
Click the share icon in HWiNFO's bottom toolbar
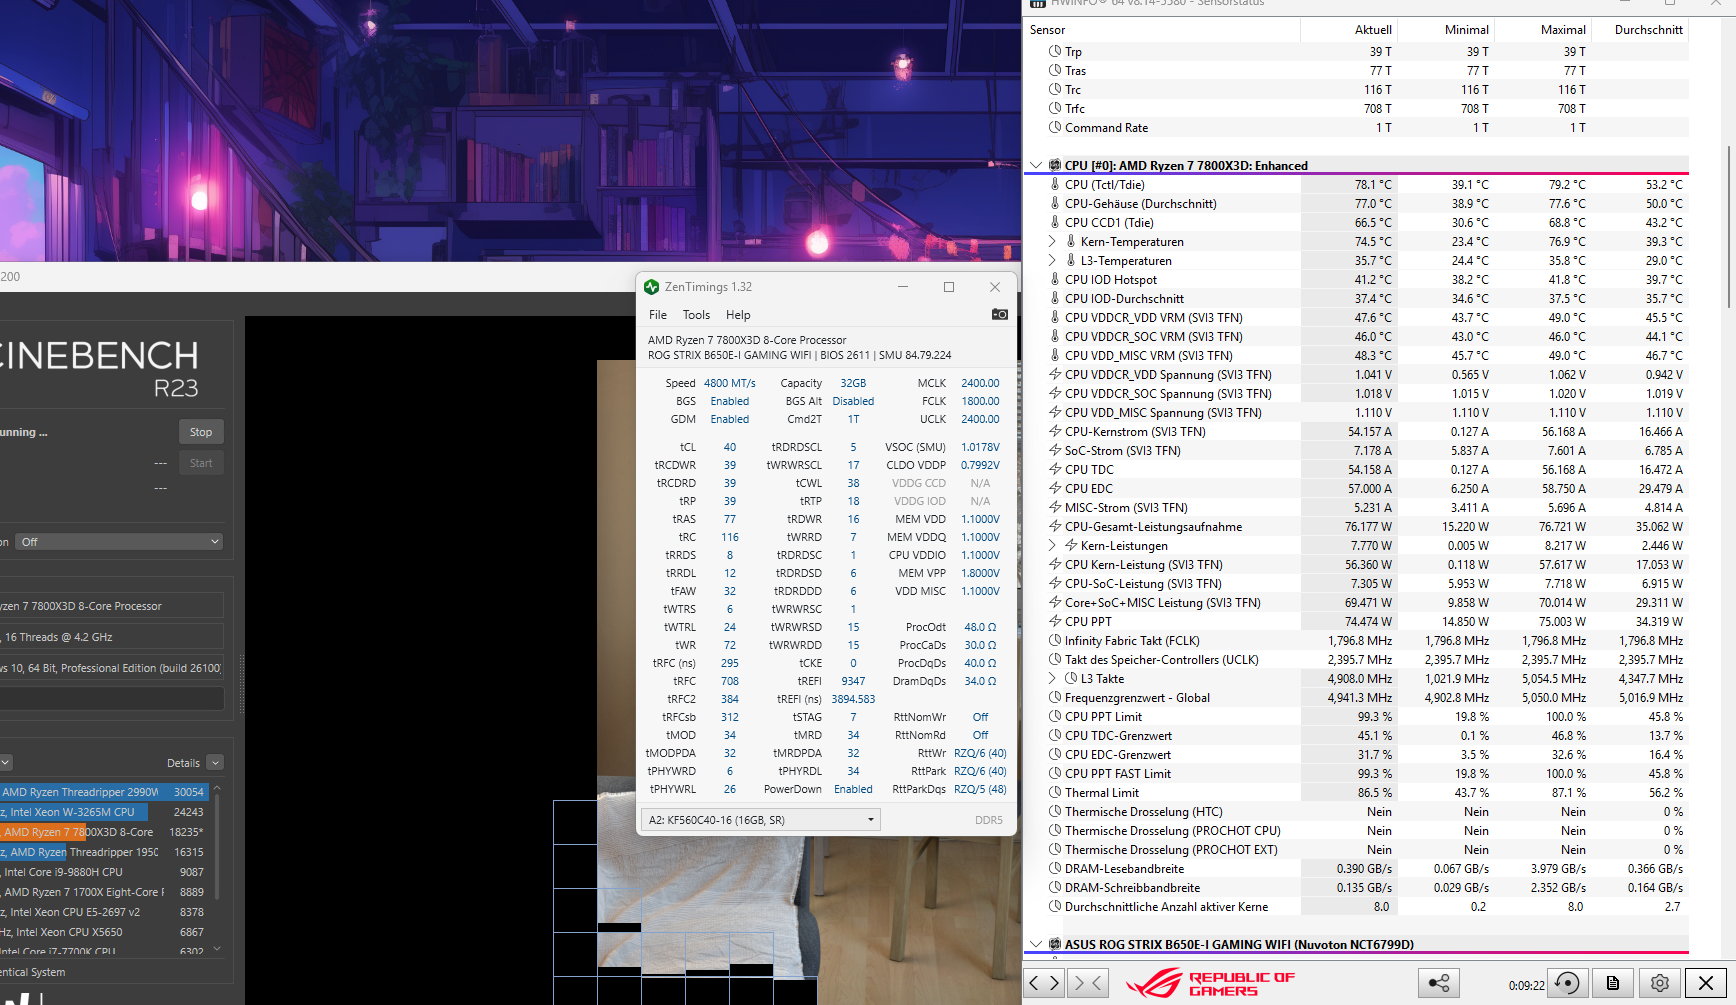coord(1439,983)
